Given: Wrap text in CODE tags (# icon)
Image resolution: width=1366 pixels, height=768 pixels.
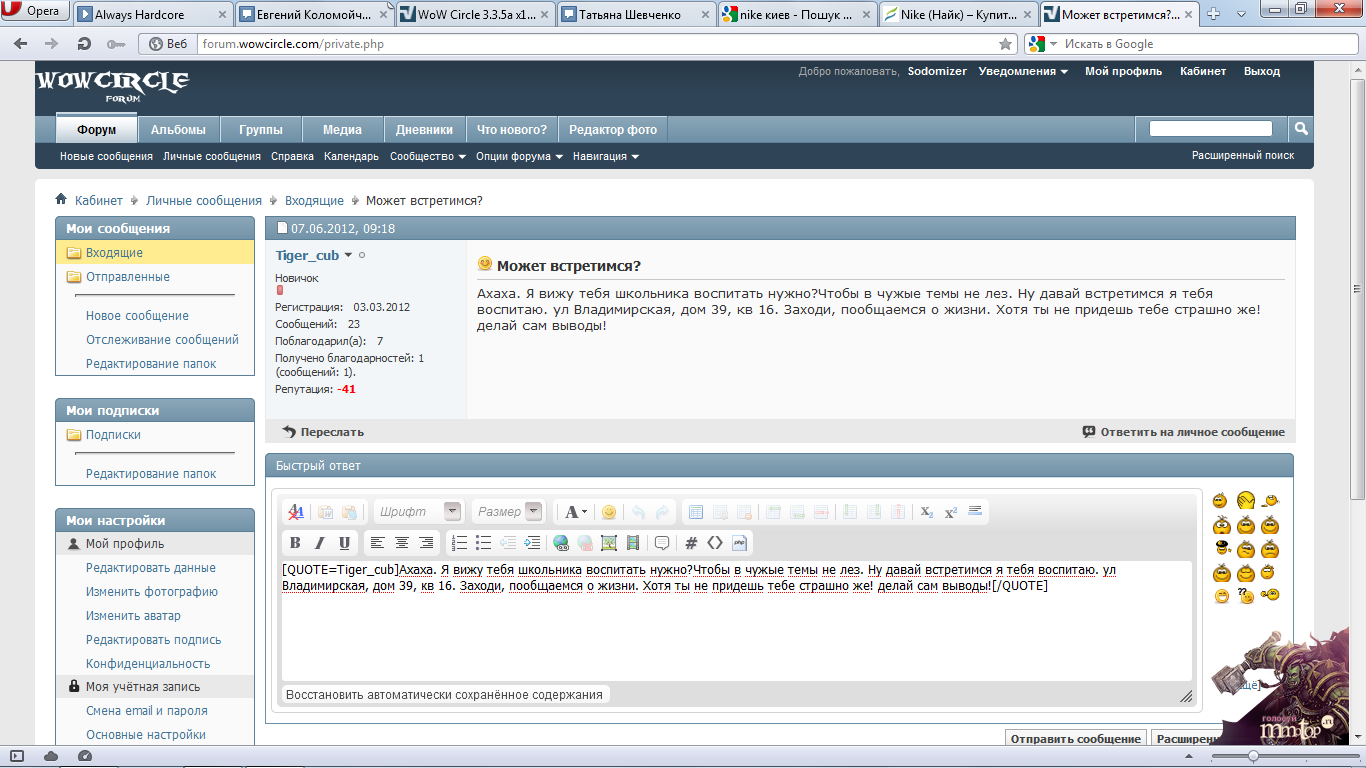Looking at the screenshot, I should click(691, 543).
